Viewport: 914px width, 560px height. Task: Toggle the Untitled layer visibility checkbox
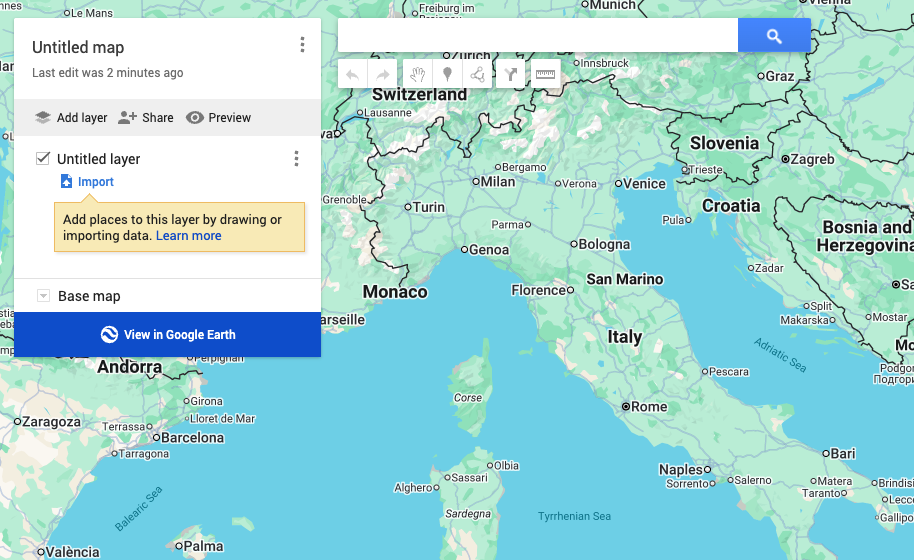tap(43, 159)
